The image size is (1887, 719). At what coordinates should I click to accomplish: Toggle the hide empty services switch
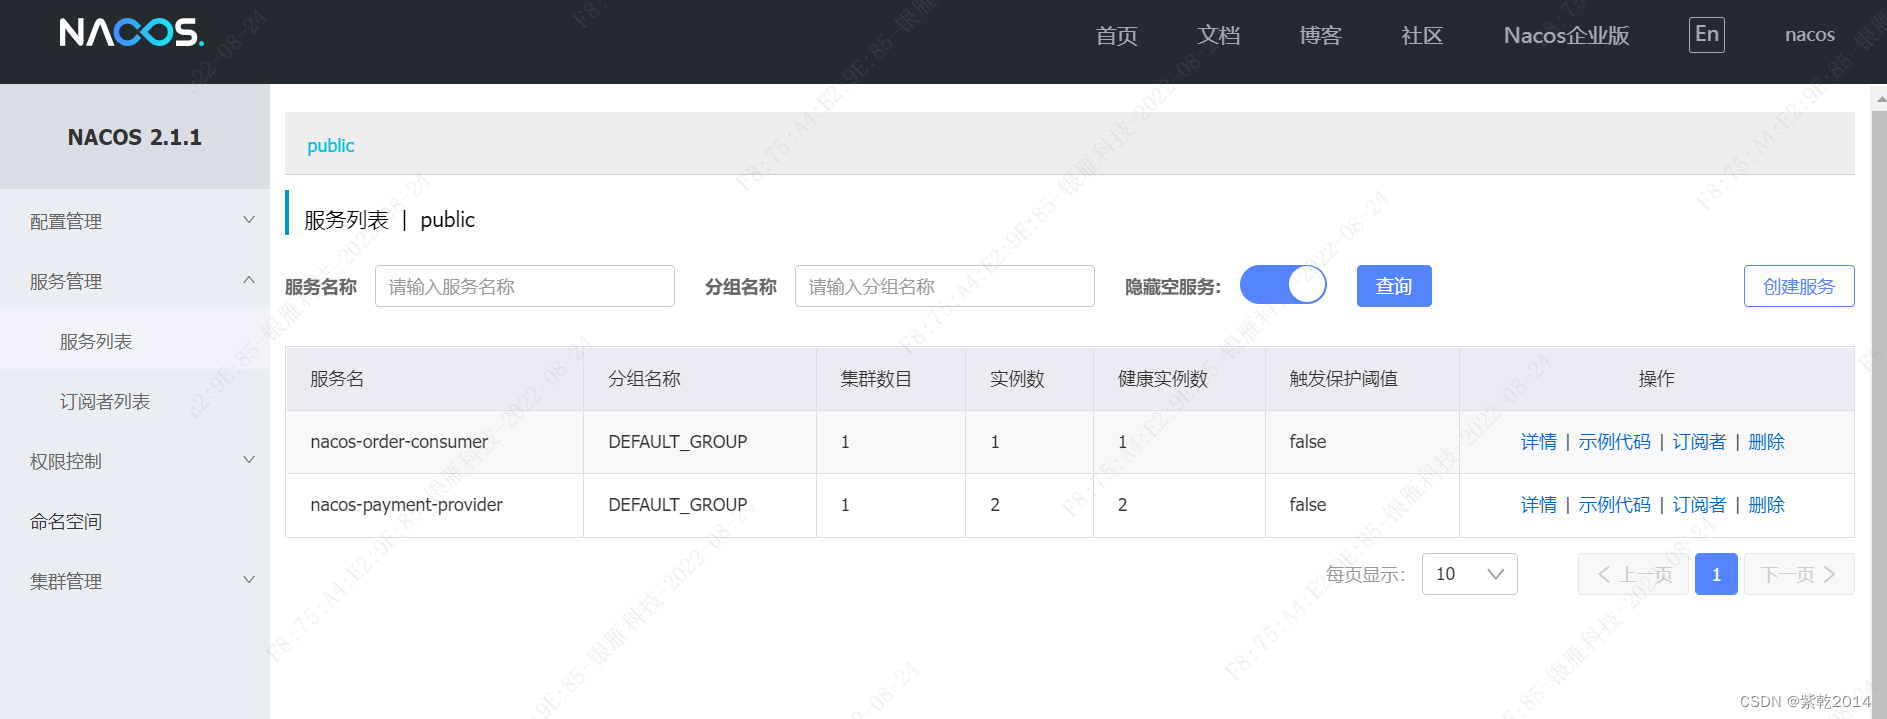(1283, 285)
